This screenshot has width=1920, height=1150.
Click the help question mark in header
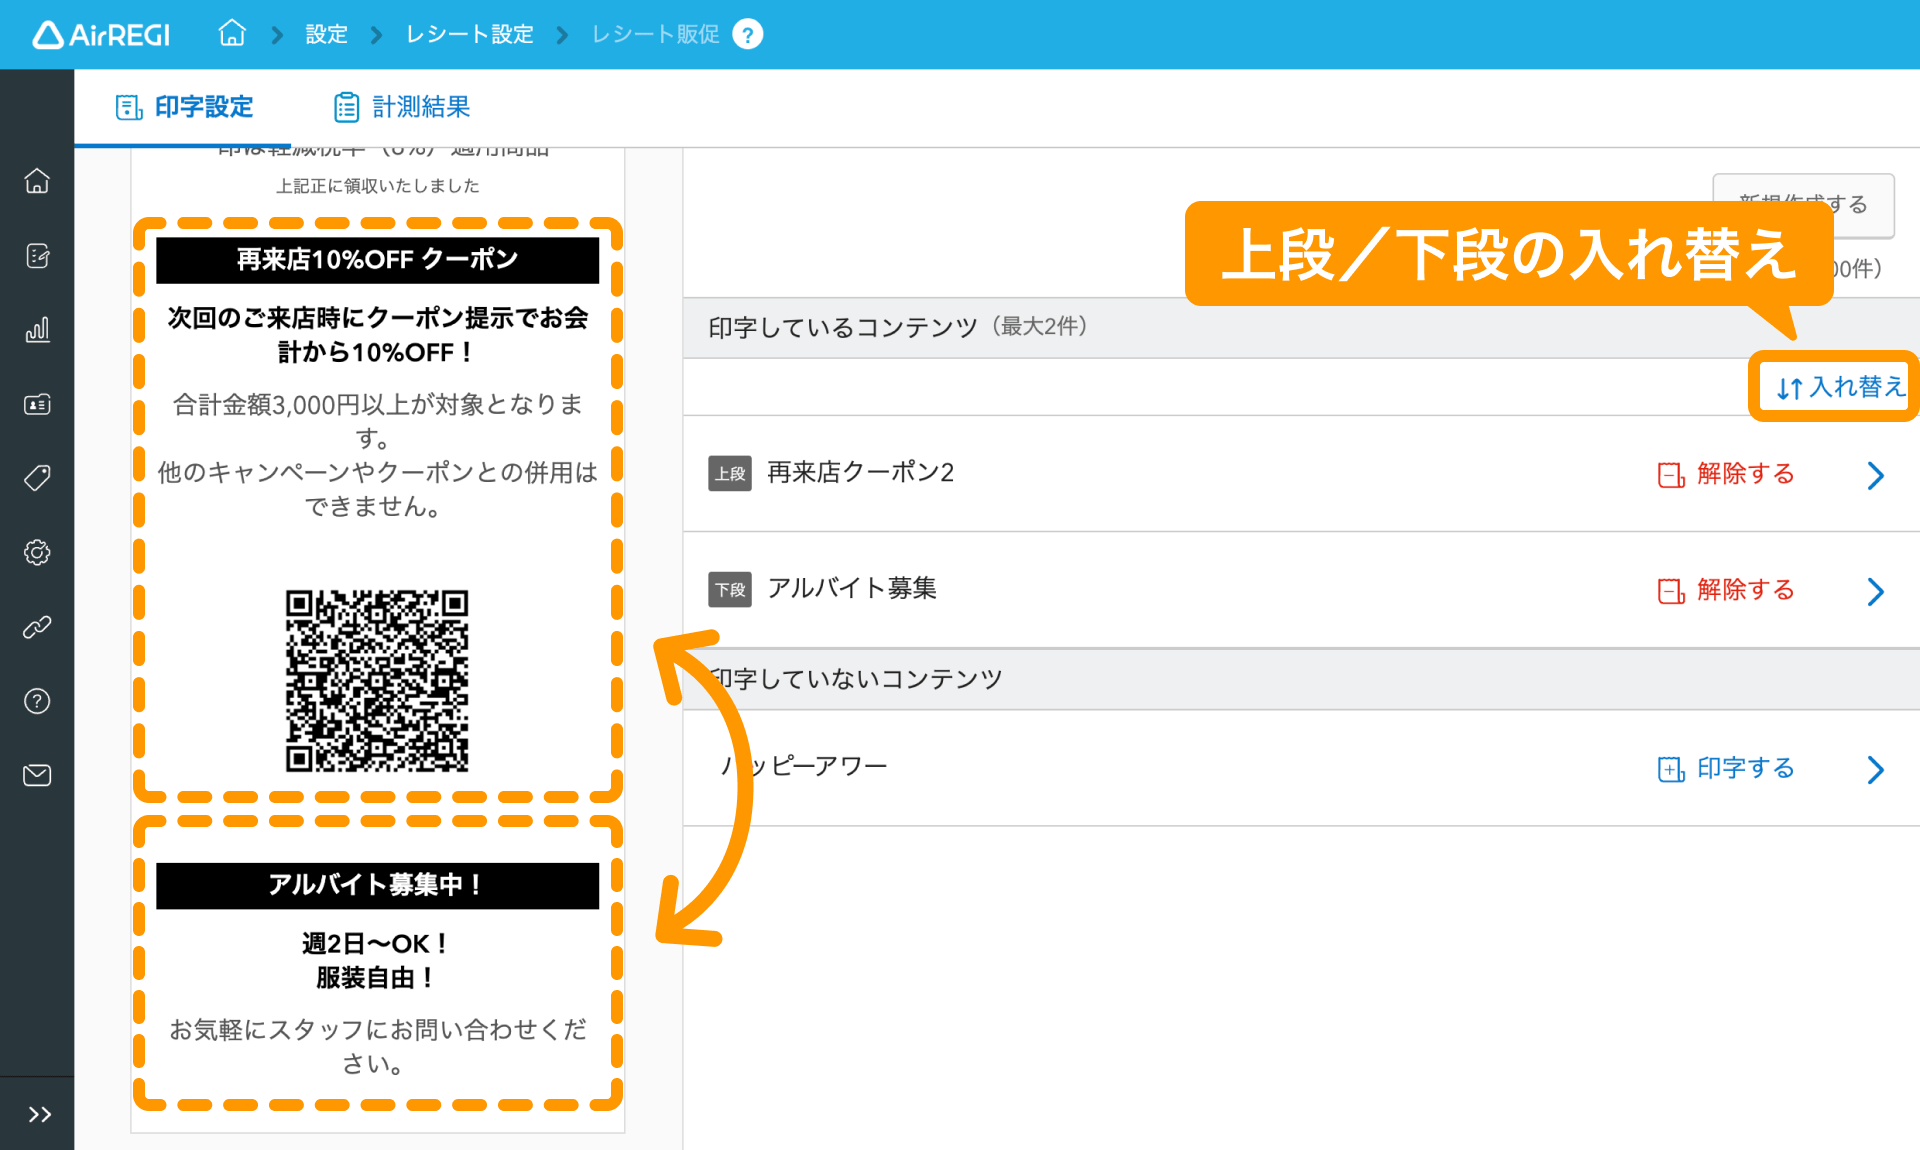tap(747, 34)
